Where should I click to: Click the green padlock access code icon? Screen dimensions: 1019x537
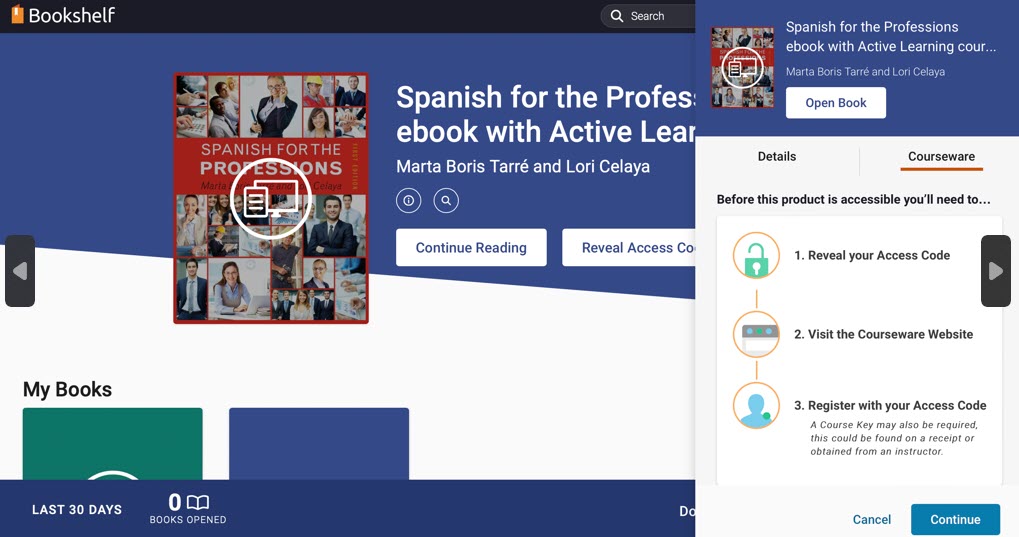click(756, 255)
